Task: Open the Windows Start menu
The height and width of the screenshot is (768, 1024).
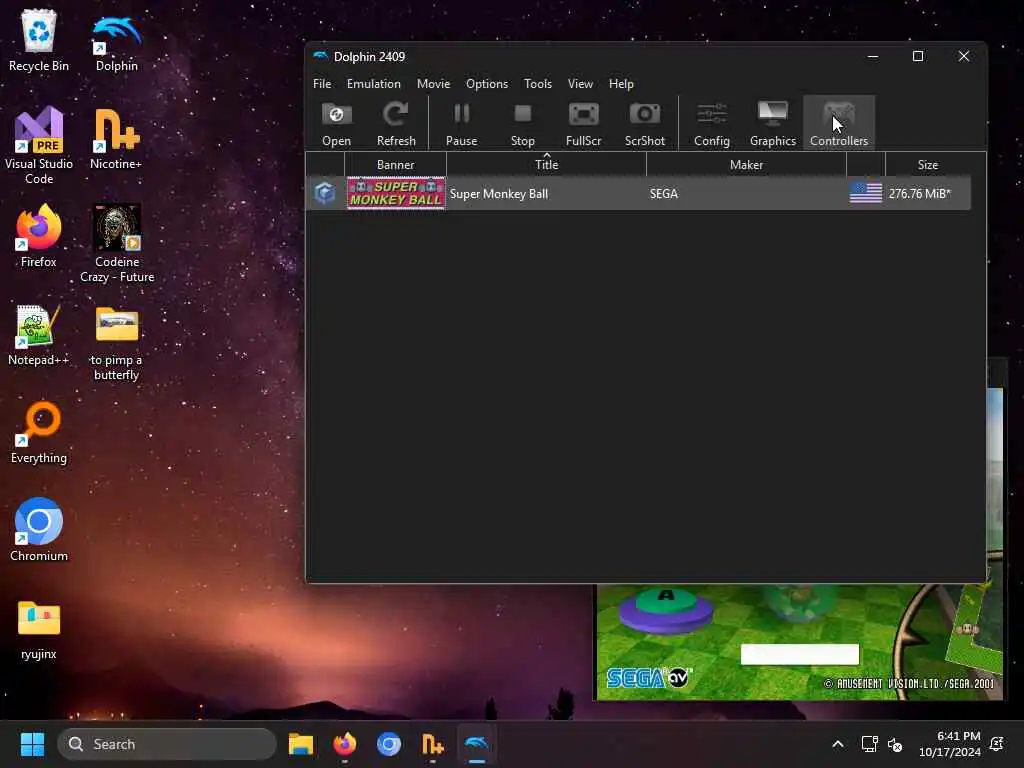Action: pos(32,744)
